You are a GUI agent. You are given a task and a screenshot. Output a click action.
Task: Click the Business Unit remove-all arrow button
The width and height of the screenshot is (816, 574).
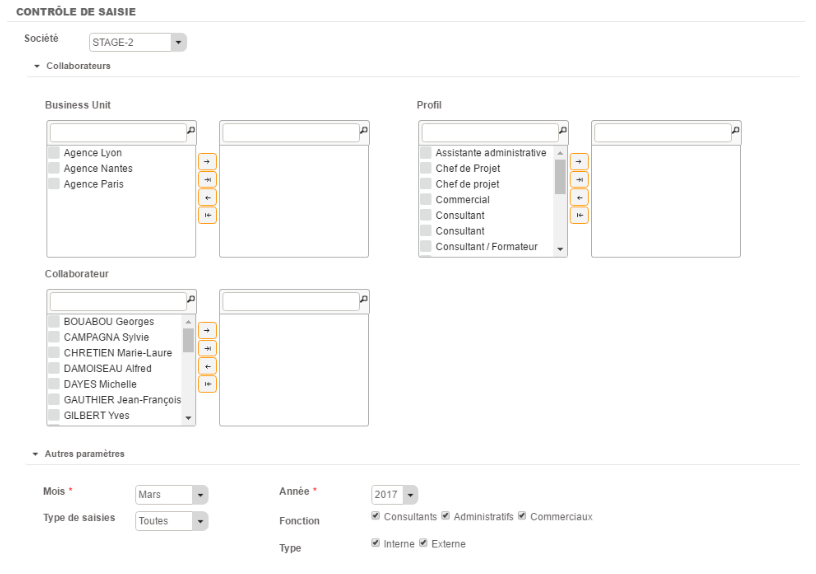click(207, 215)
